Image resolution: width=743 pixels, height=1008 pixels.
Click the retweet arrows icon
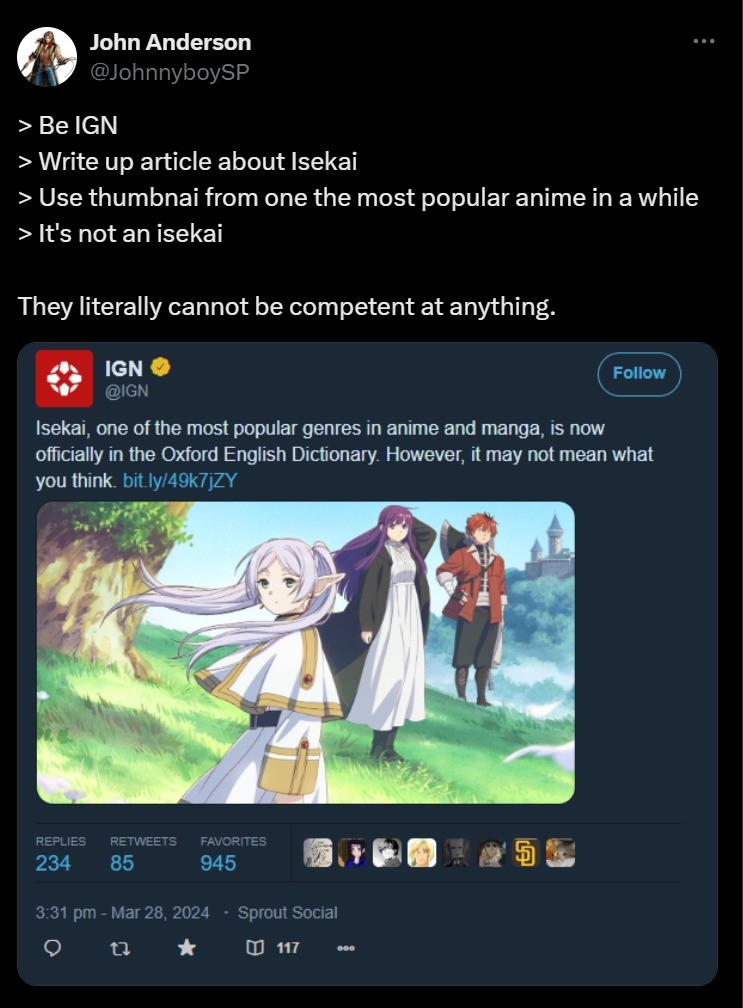point(120,948)
